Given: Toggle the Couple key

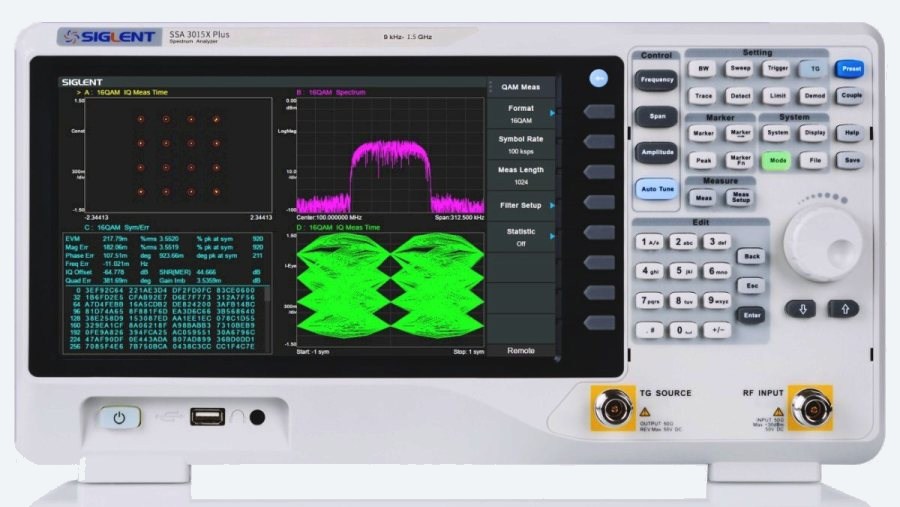Looking at the screenshot, I should tap(851, 95).
